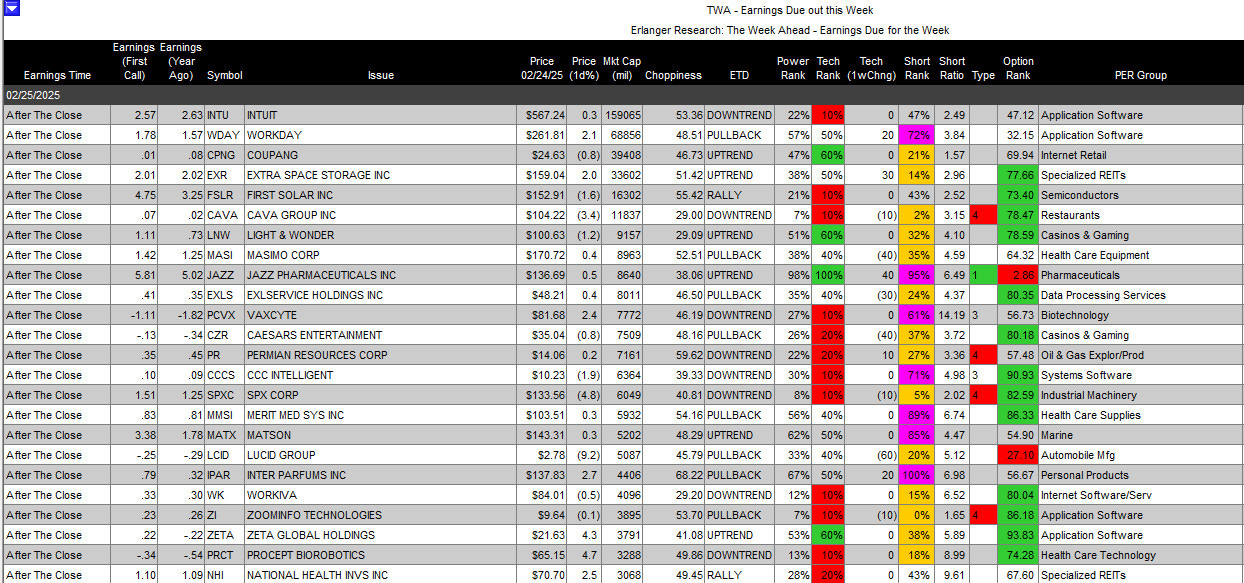Image resolution: width=1244 pixels, height=583 pixels.
Task: Sort by Mkt Cap (mil) column header
Action: click(621, 68)
